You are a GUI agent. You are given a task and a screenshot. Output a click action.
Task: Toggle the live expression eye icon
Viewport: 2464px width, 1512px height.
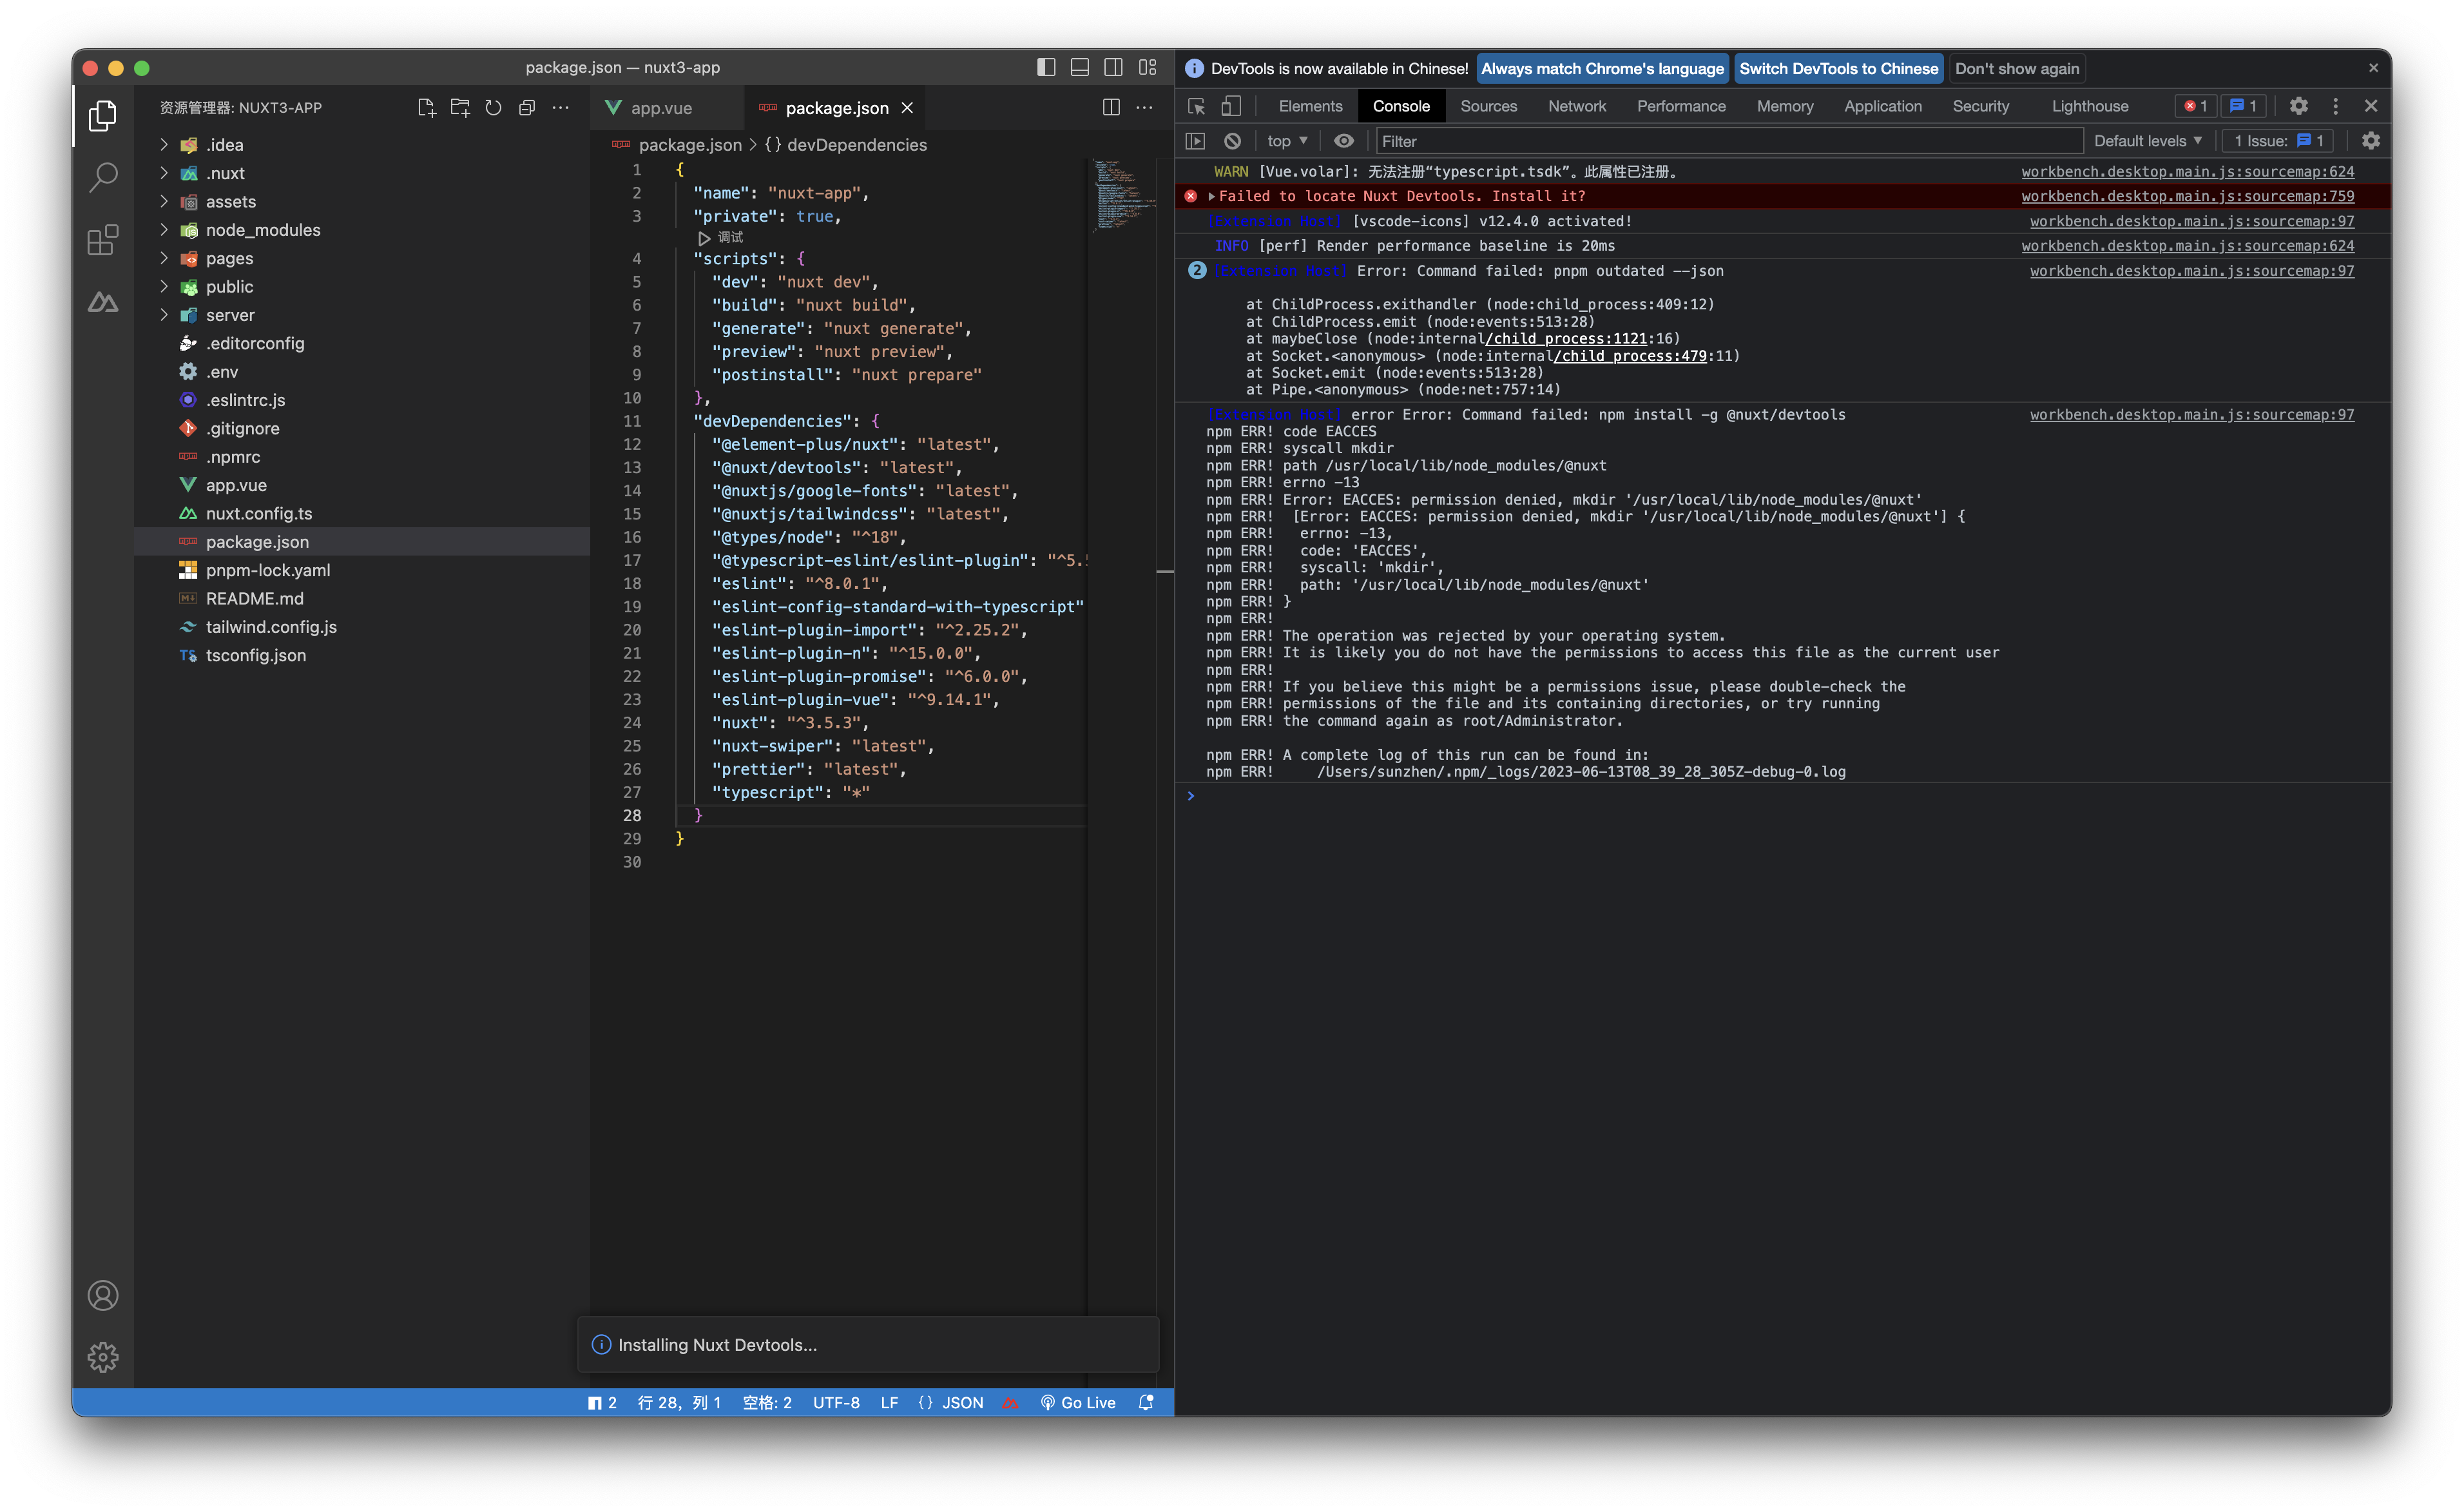point(1343,141)
